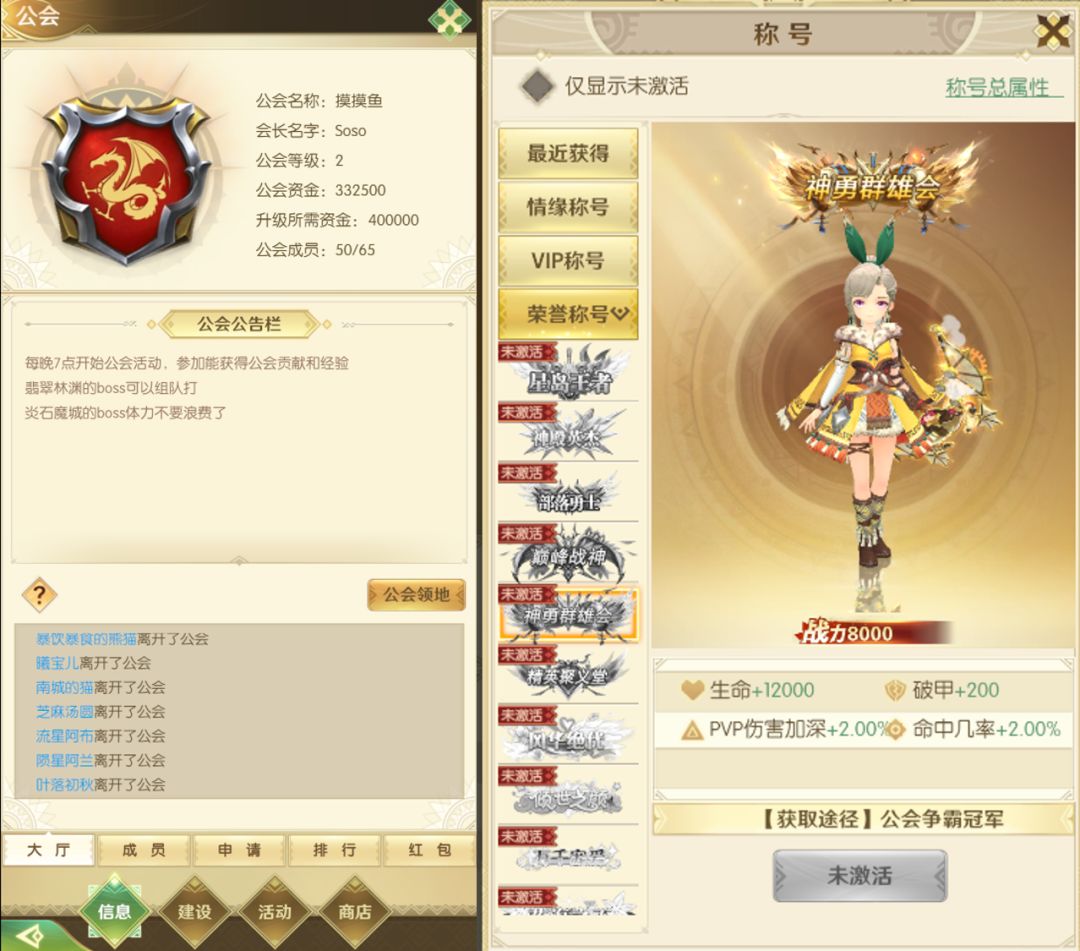Open the 信息 diamond icon

114,911
